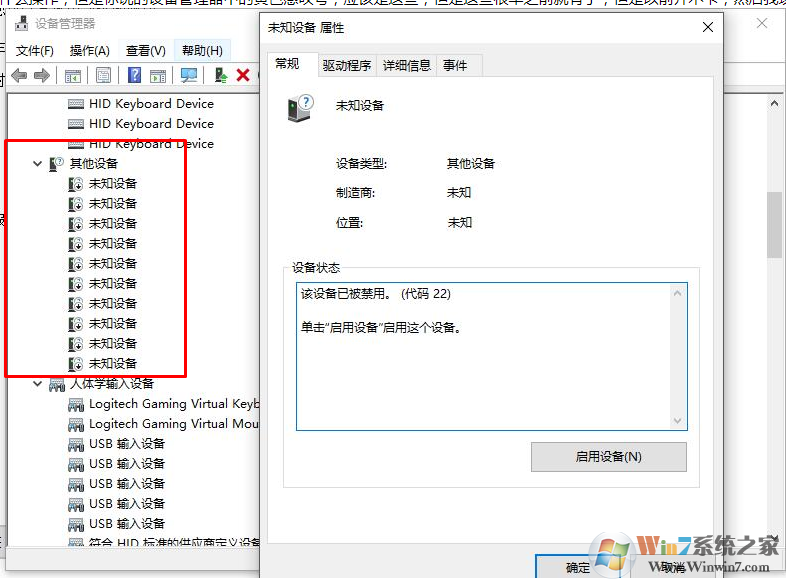This screenshot has width=786, height=581.
Task: Toggle the show/hide console tree icon
Action: coord(73,76)
